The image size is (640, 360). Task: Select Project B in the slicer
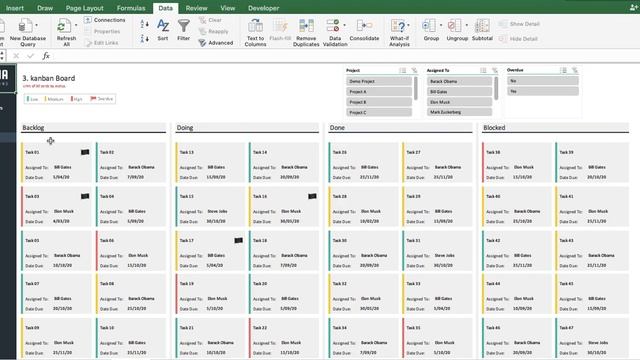(379, 102)
